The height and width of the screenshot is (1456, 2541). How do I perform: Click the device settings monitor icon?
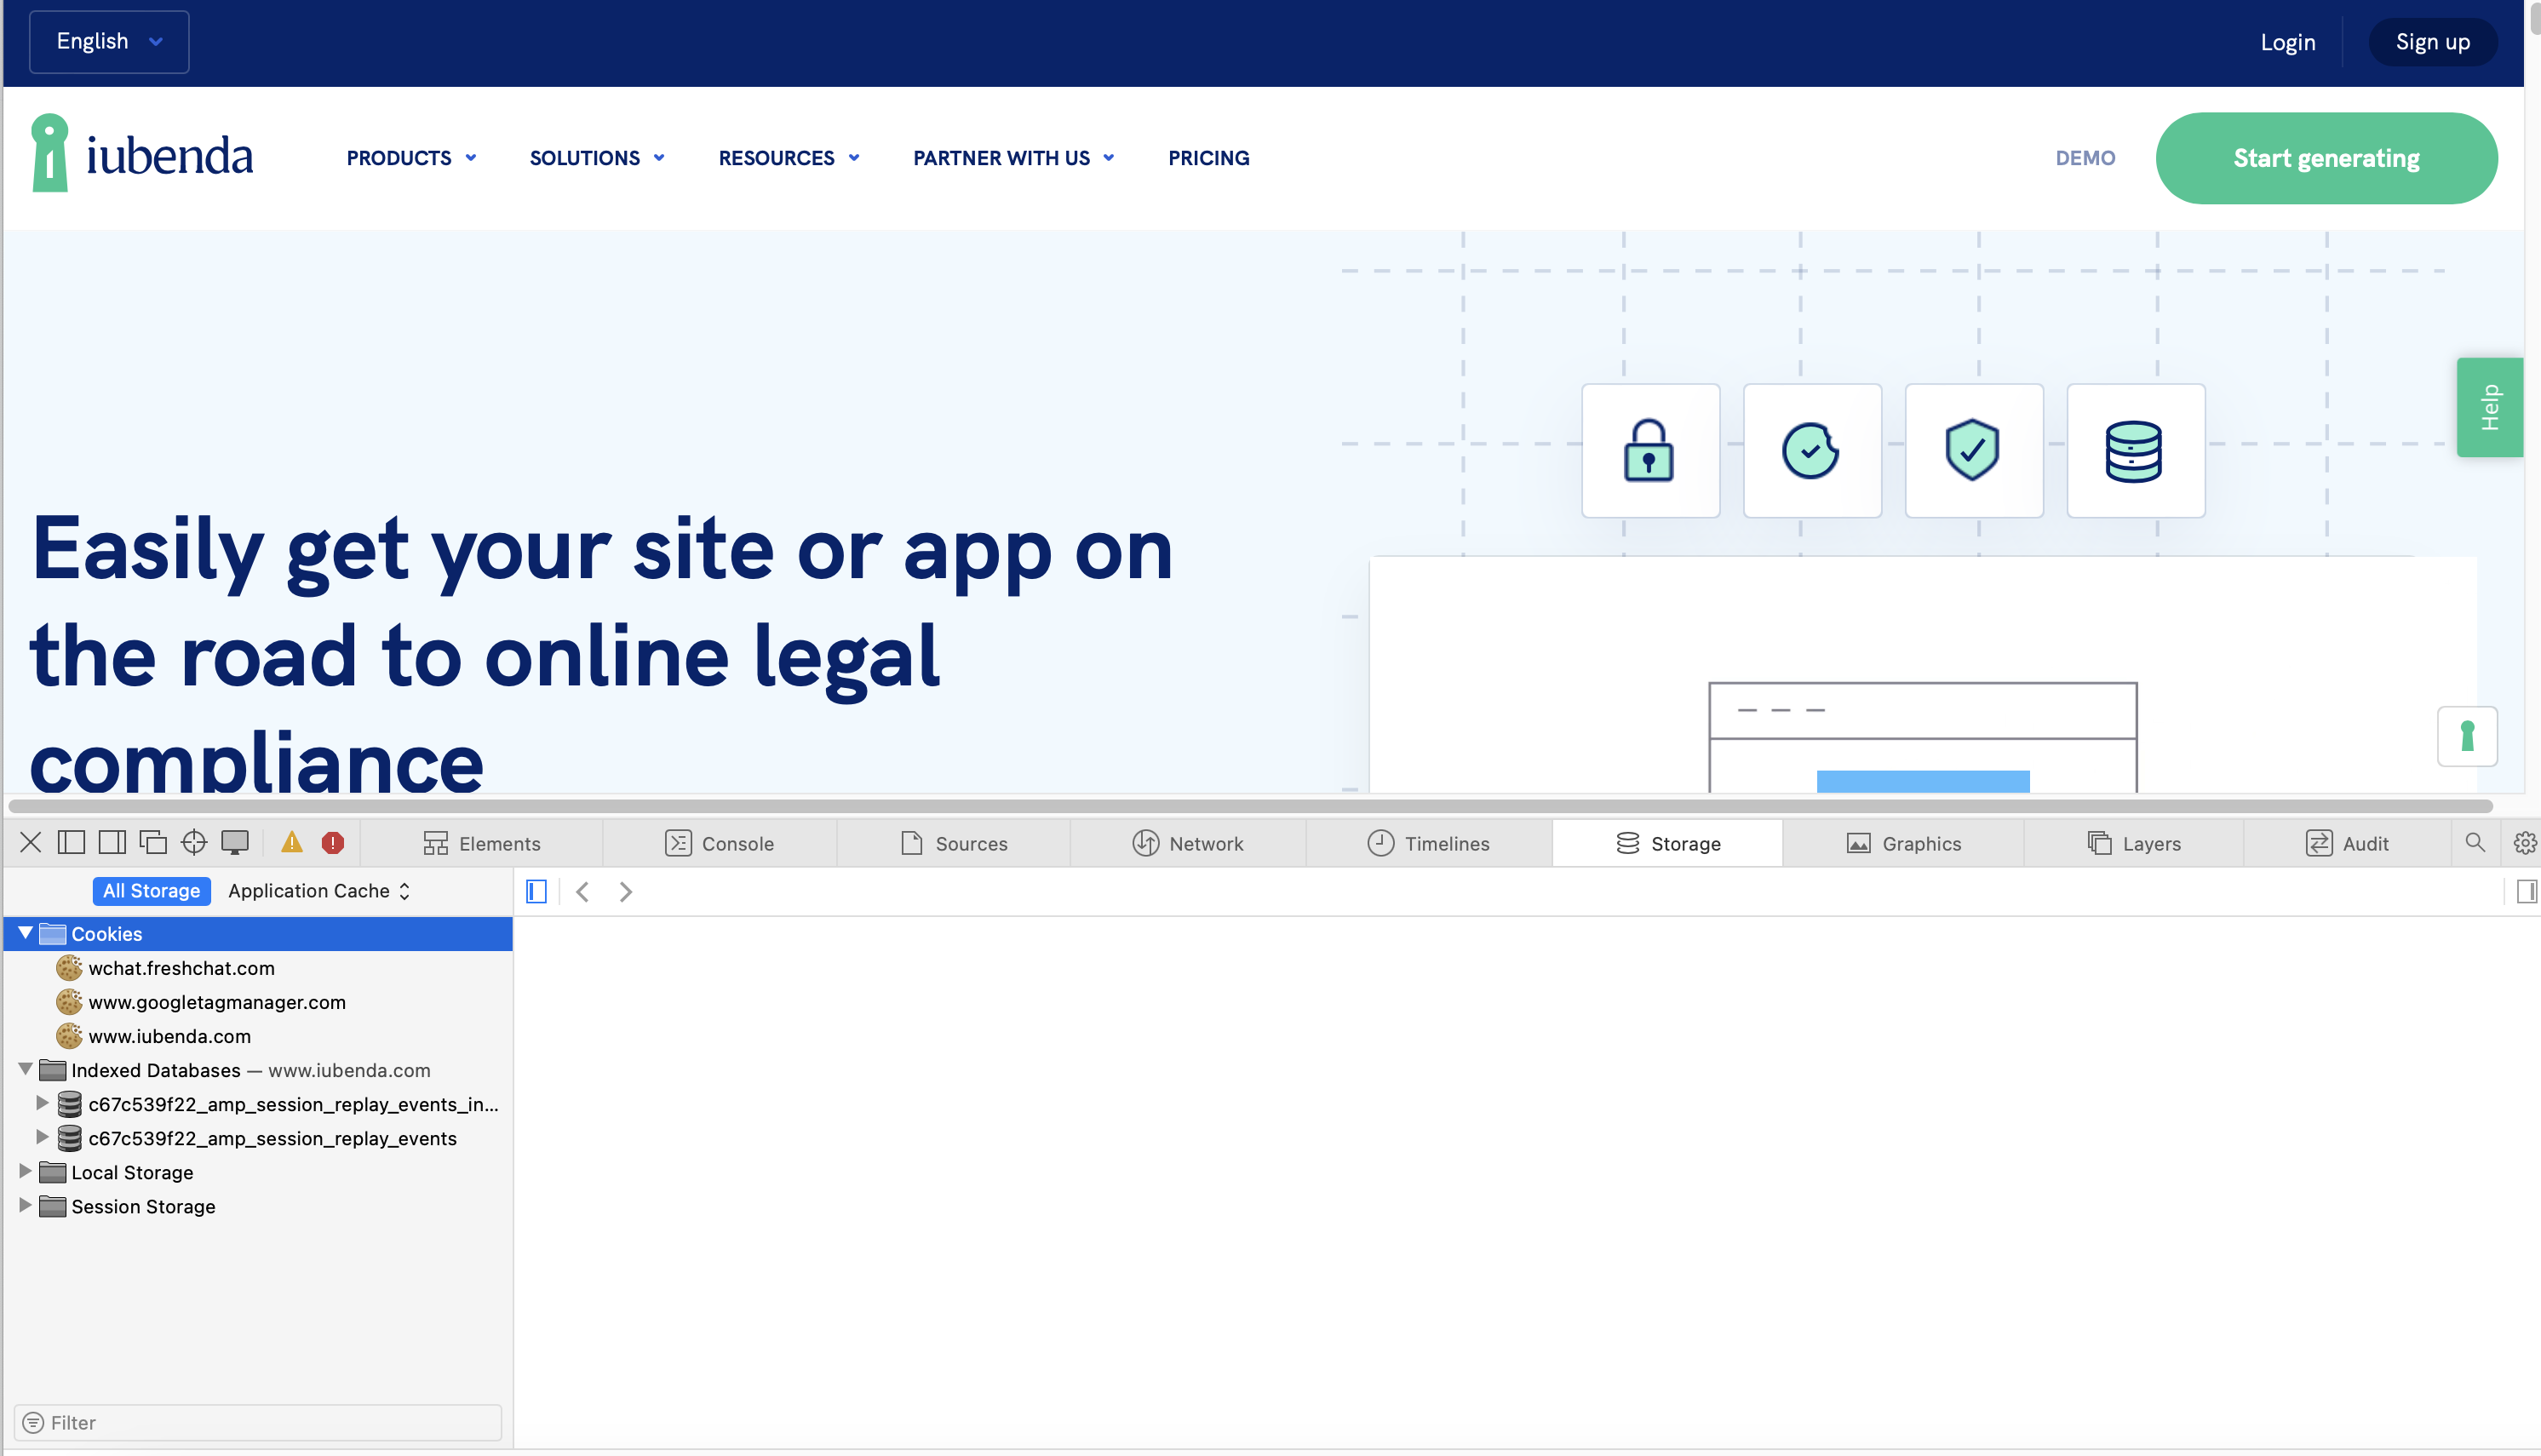click(235, 843)
